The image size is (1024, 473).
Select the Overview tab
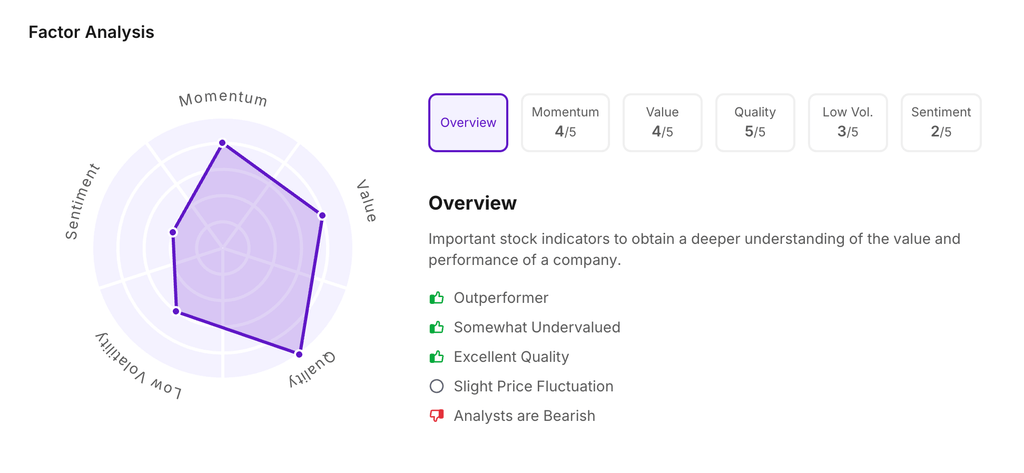(x=468, y=123)
